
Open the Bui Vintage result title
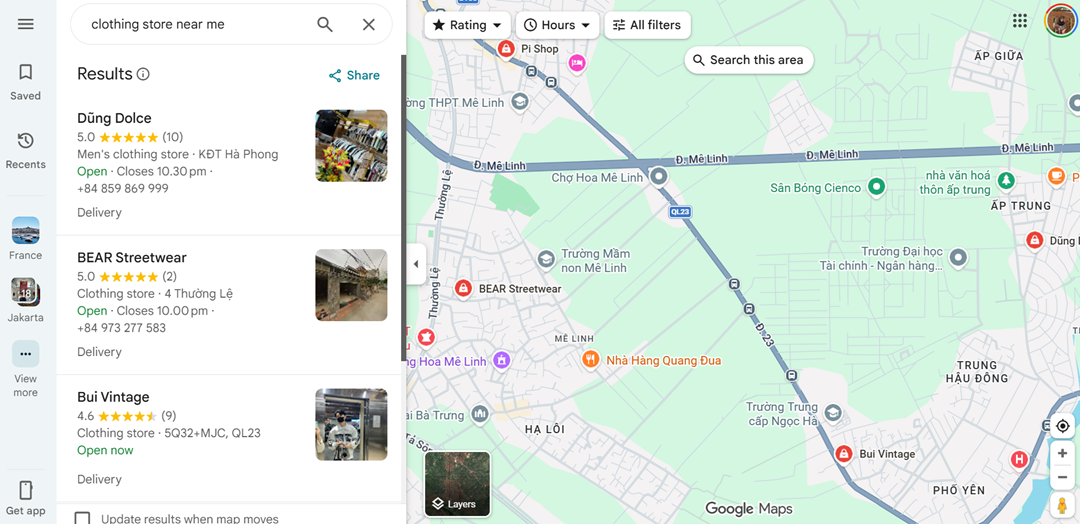(113, 397)
